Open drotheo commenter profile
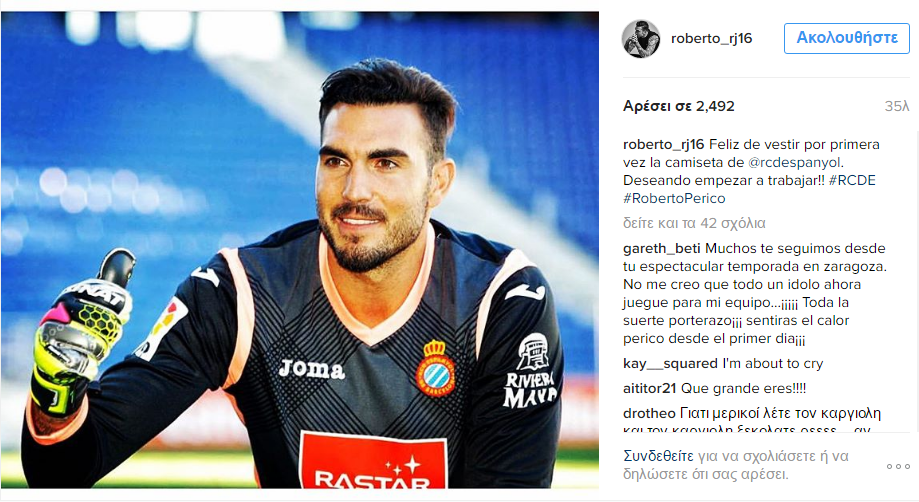919x502 pixels. click(649, 414)
